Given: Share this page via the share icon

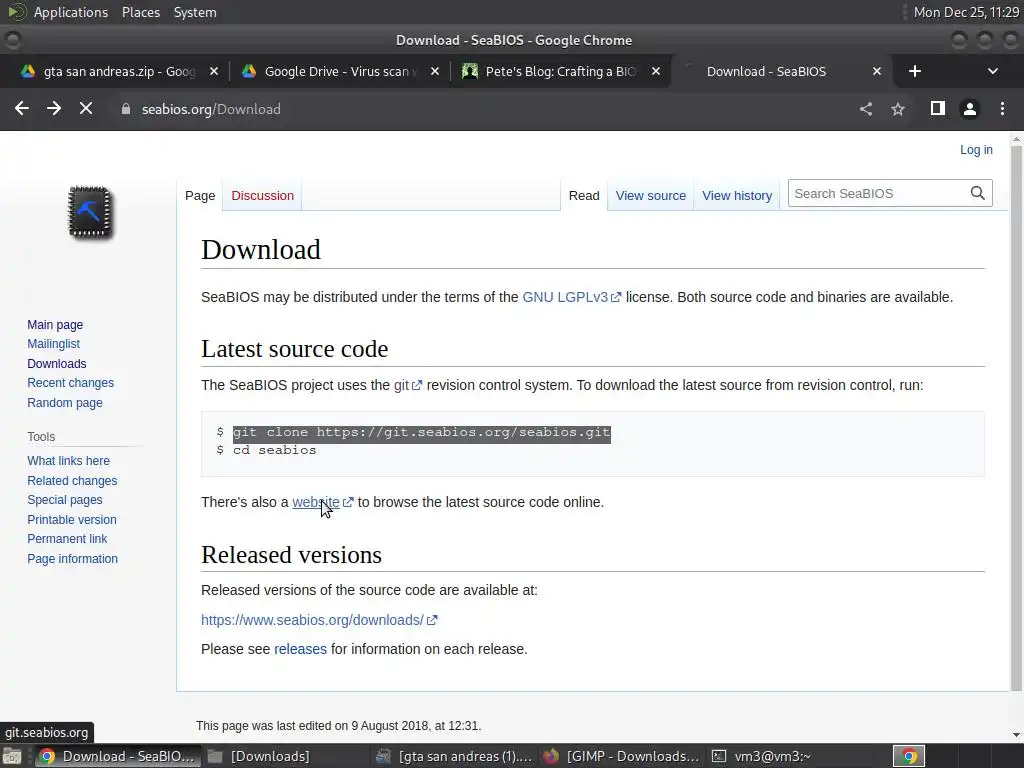Looking at the screenshot, I should [x=866, y=109].
